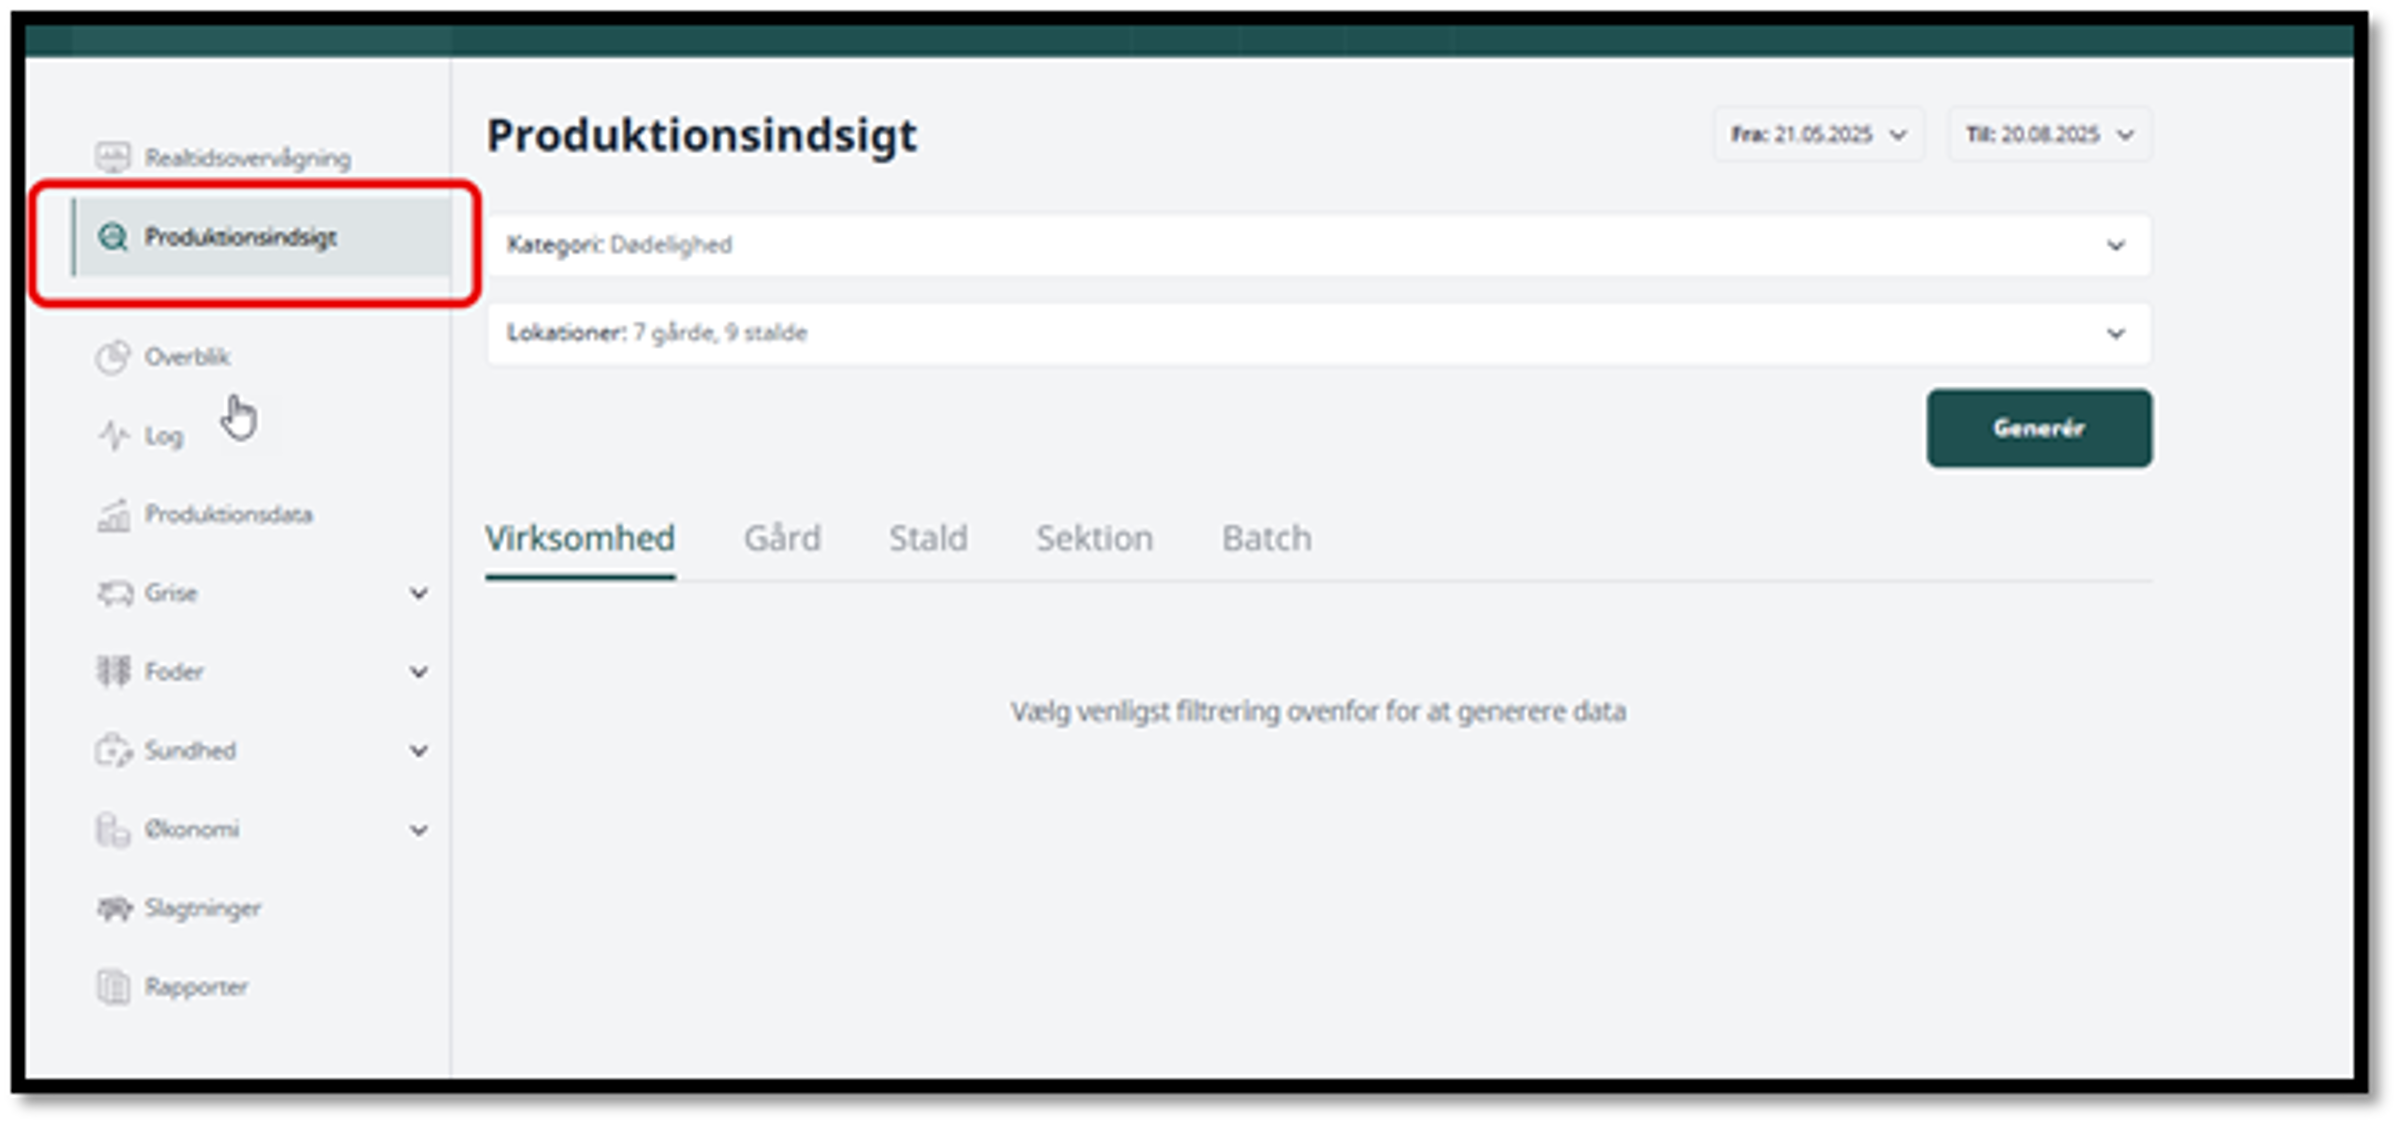Click the Foder grain icon
This screenshot has height=1126, width=2400.
pyautogui.click(x=113, y=672)
